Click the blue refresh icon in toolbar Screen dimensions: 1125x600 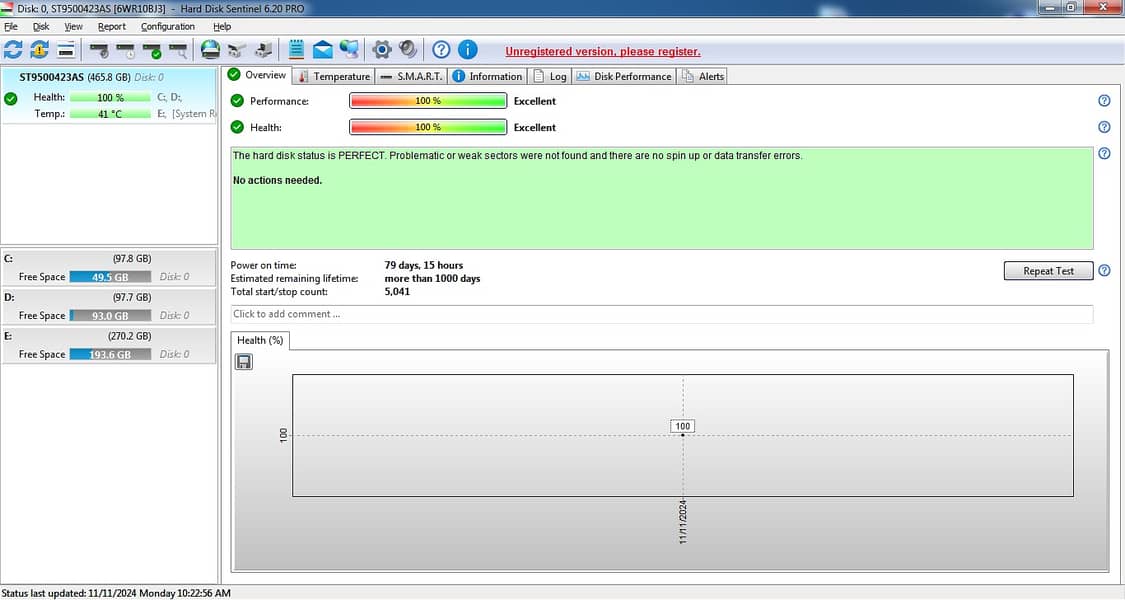tap(13, 49)
